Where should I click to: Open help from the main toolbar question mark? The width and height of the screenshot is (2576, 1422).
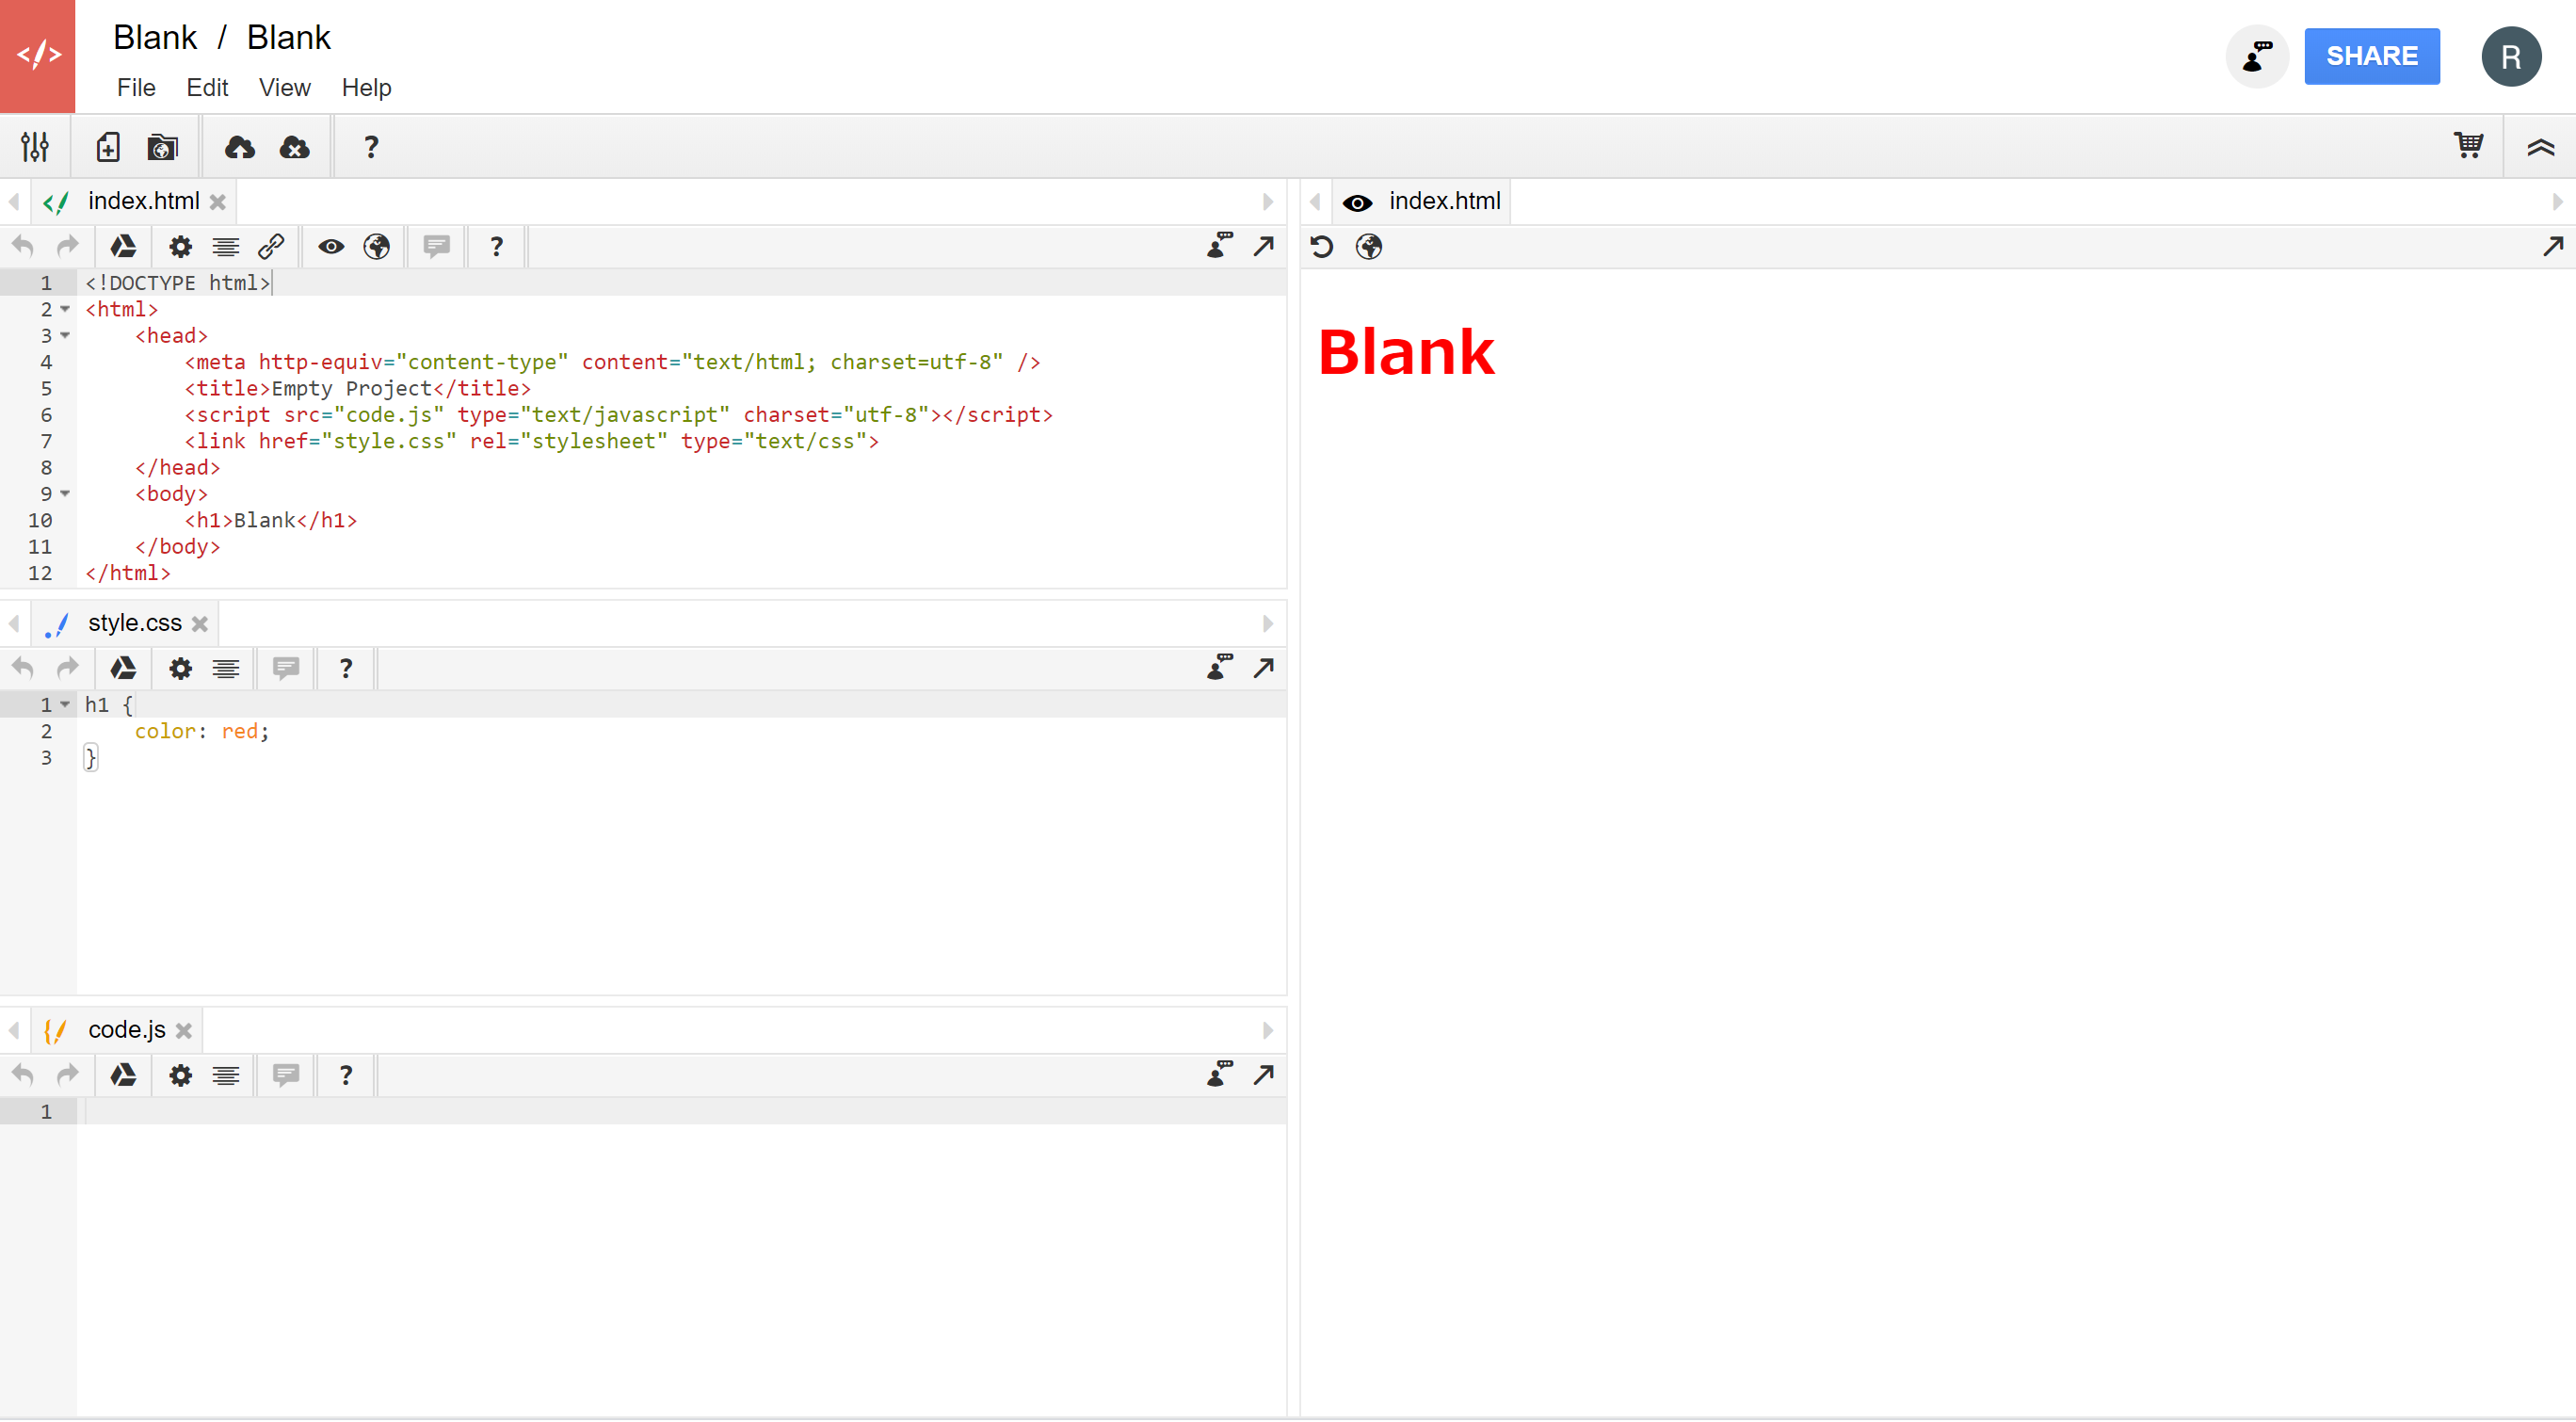pos(371,148)
